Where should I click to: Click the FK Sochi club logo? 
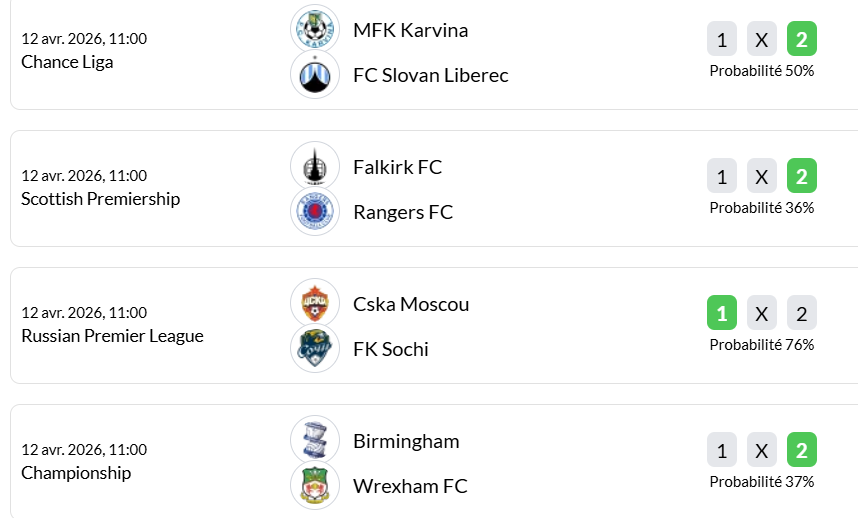click(315, 349)
